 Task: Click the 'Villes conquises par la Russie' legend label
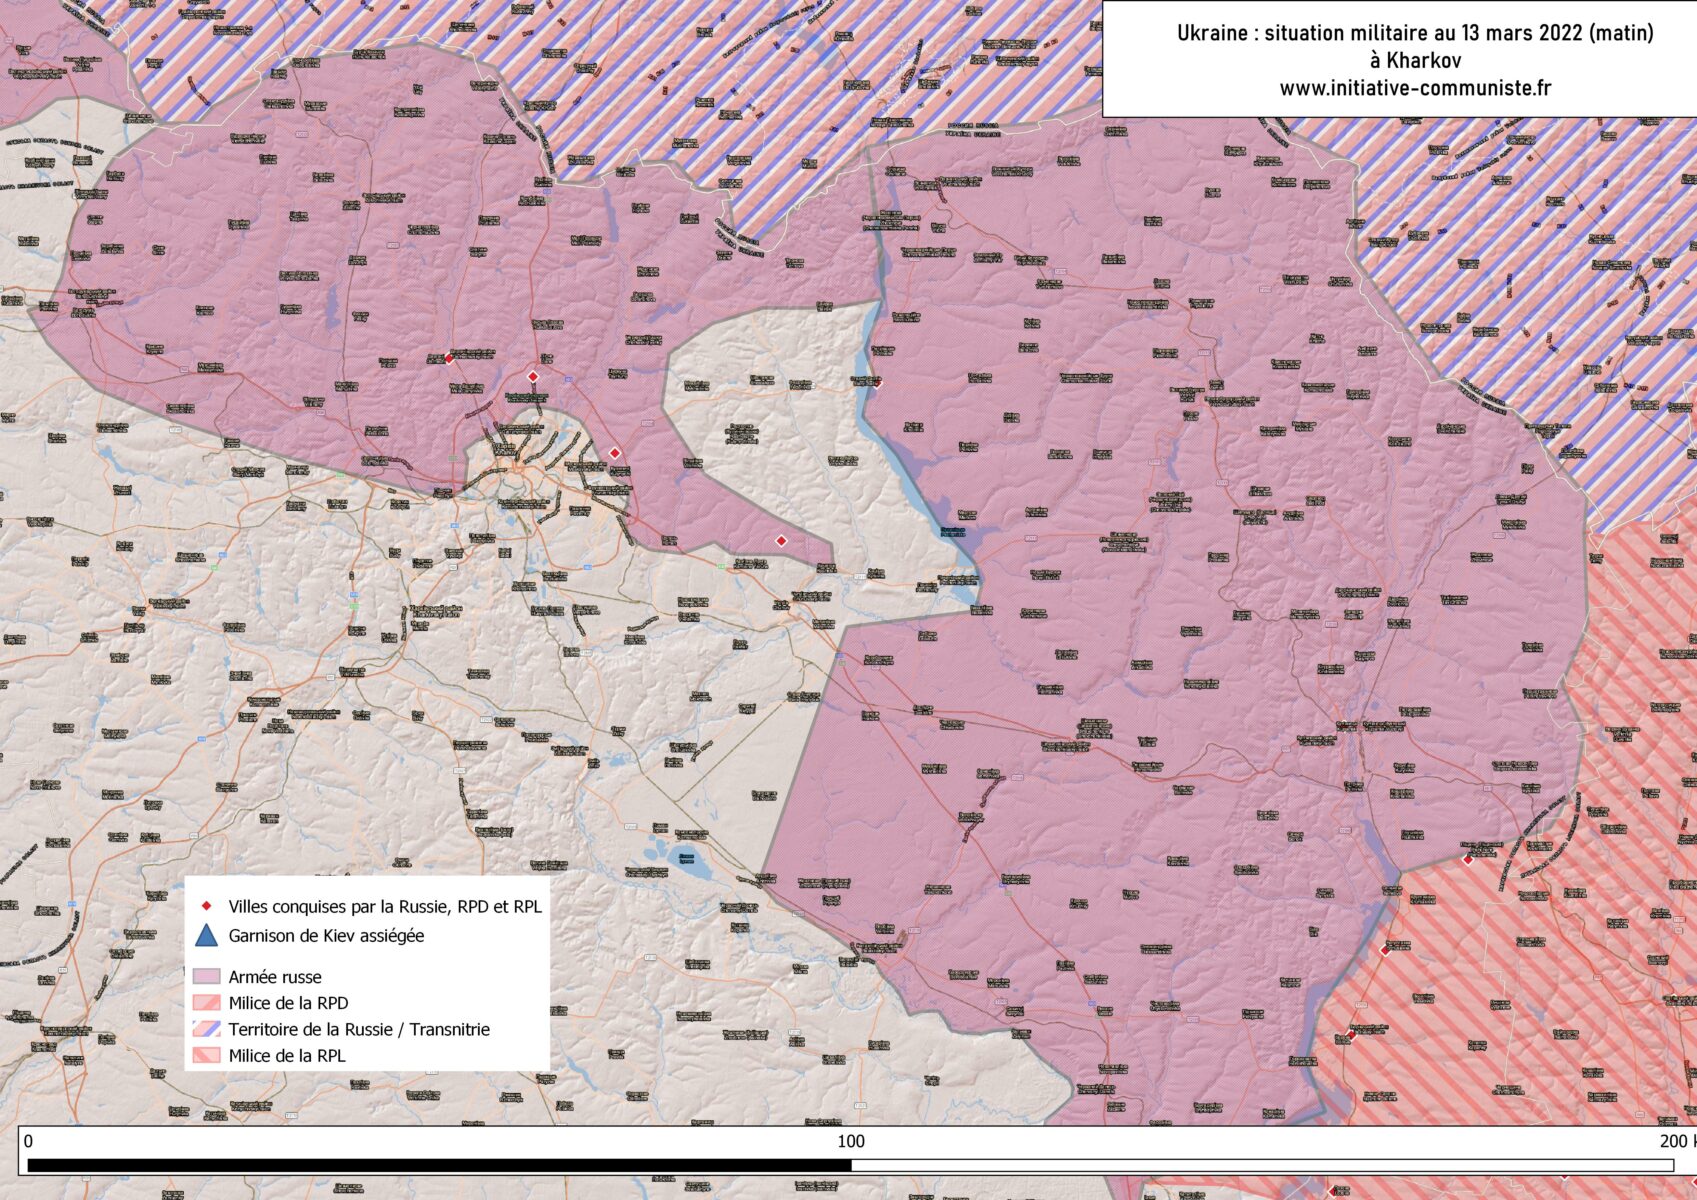385,907
